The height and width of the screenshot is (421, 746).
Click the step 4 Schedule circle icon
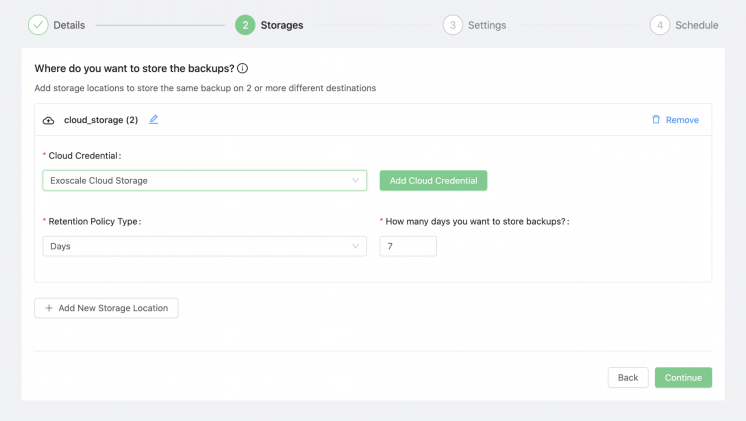click(659, 25)
